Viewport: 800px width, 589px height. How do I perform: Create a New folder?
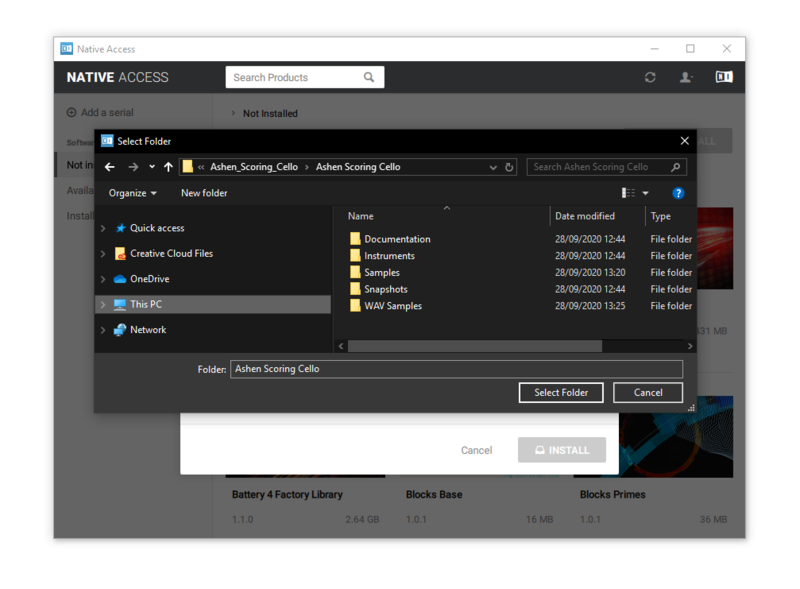pos(204,193)
